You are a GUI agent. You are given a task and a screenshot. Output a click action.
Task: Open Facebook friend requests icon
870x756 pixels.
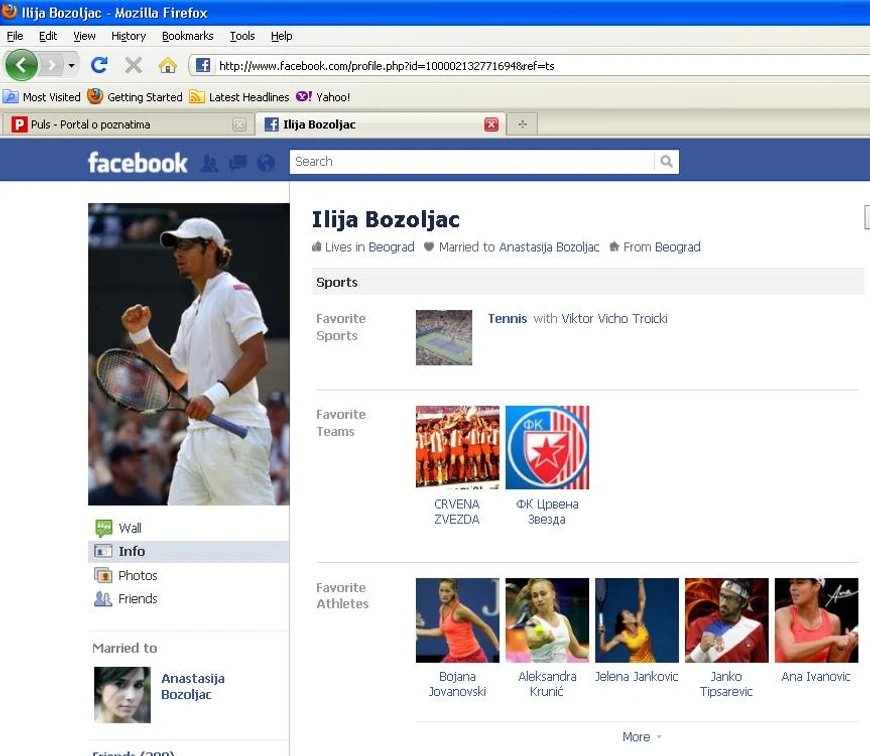209,163
